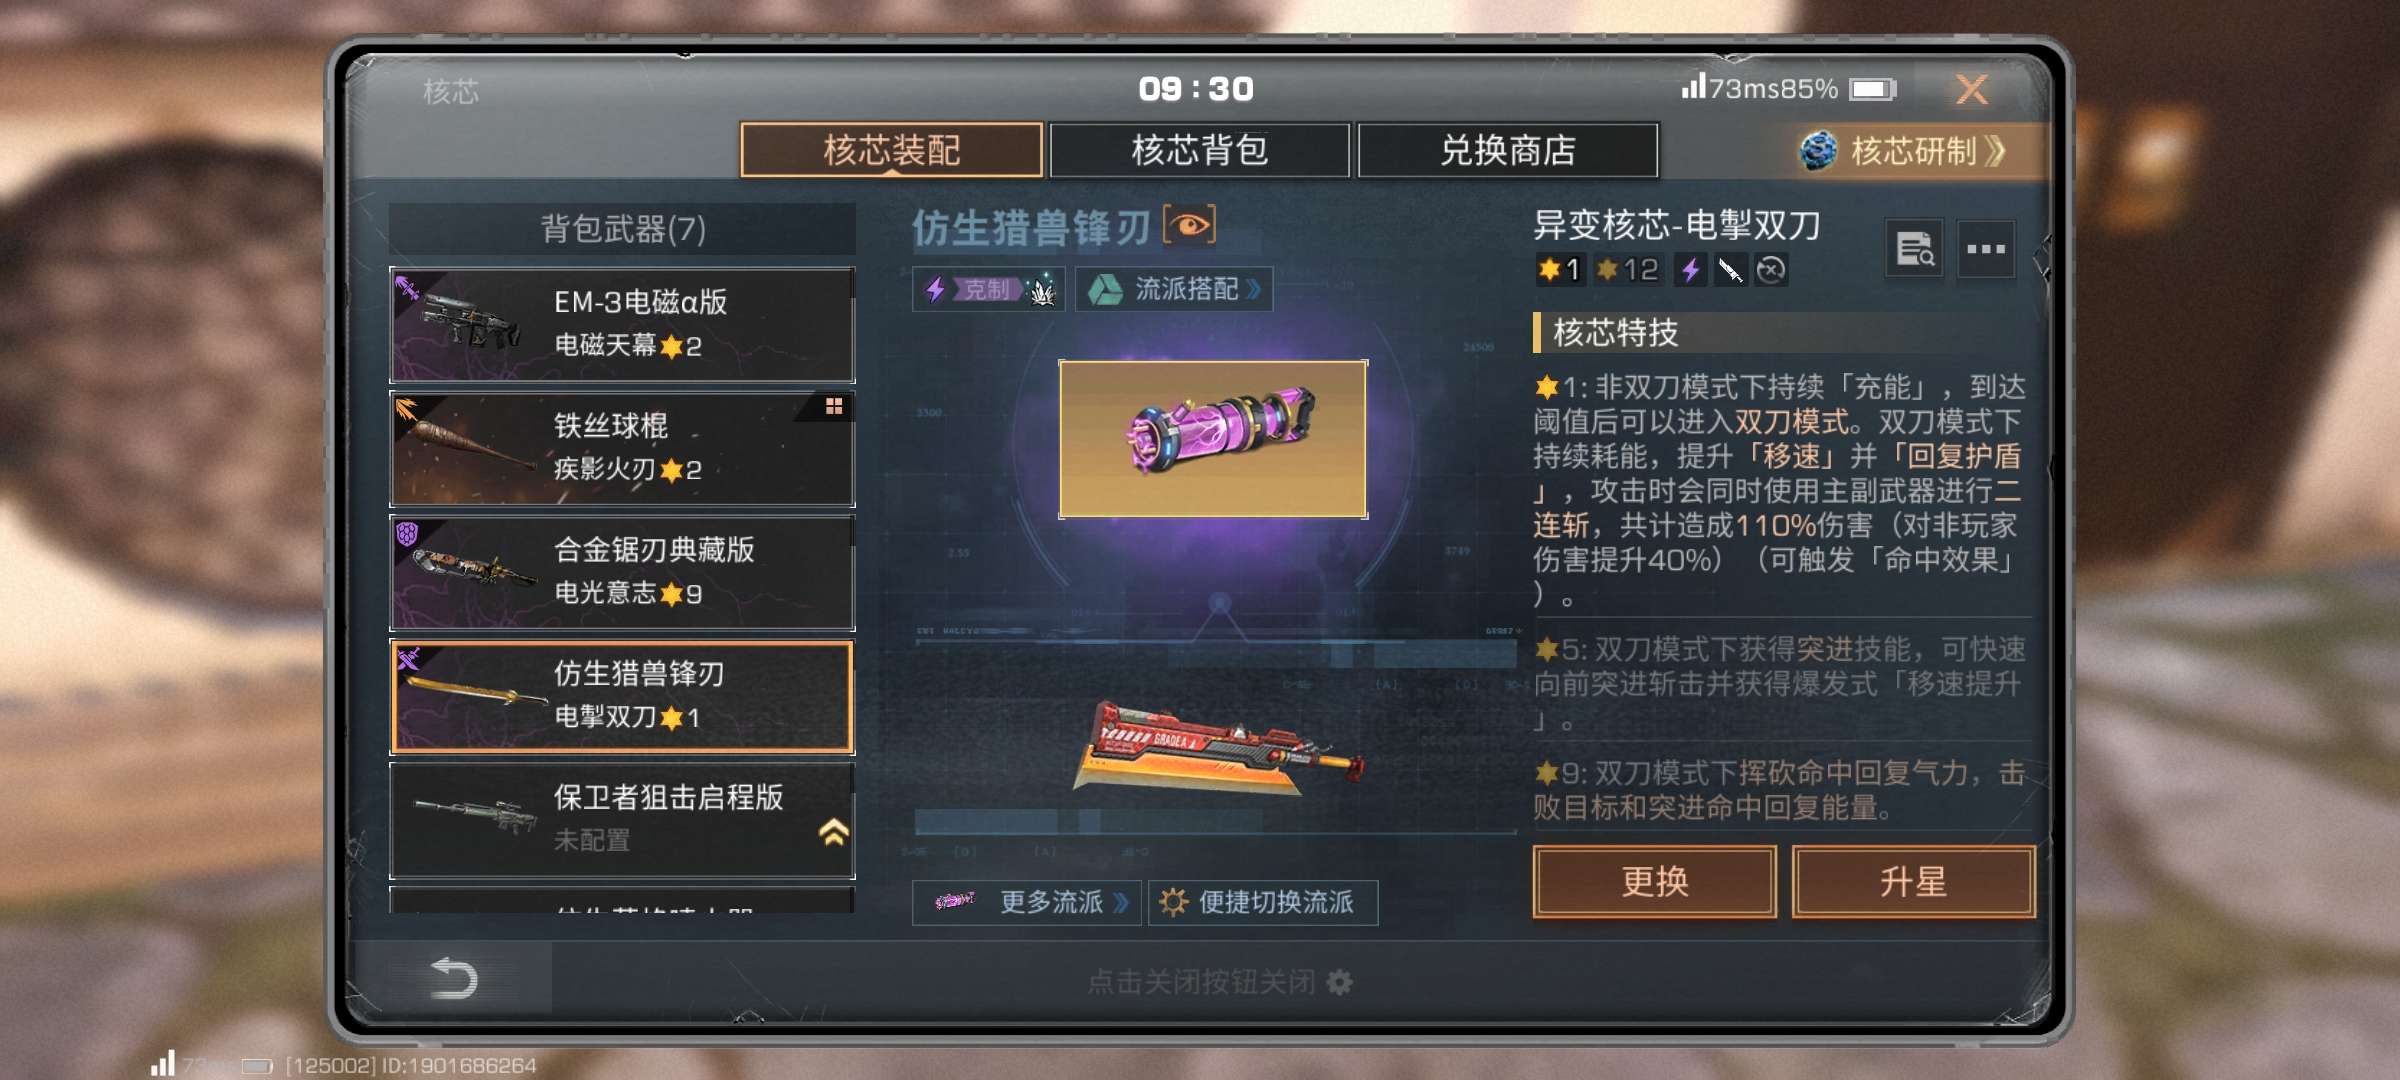Click the 升星 button
This screenshot has width=2400, height=1080.
coord(1913,882)
